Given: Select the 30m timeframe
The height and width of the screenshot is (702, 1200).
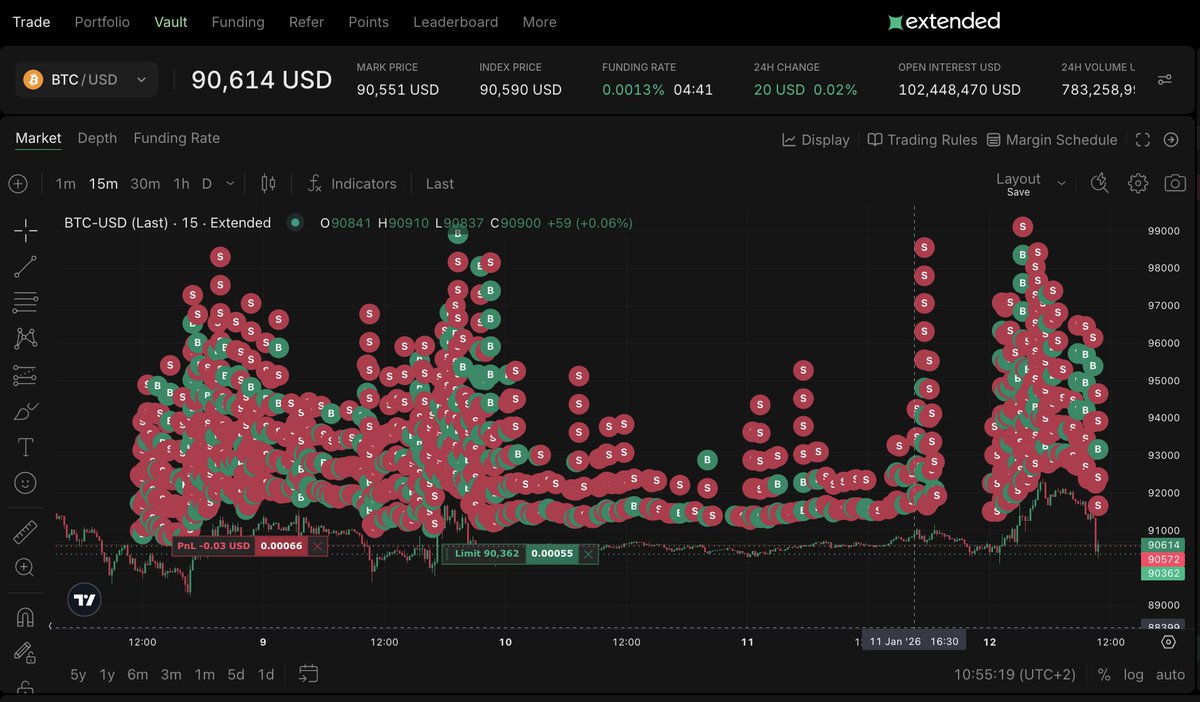Looking at the screenshot, I should point(145,183).
